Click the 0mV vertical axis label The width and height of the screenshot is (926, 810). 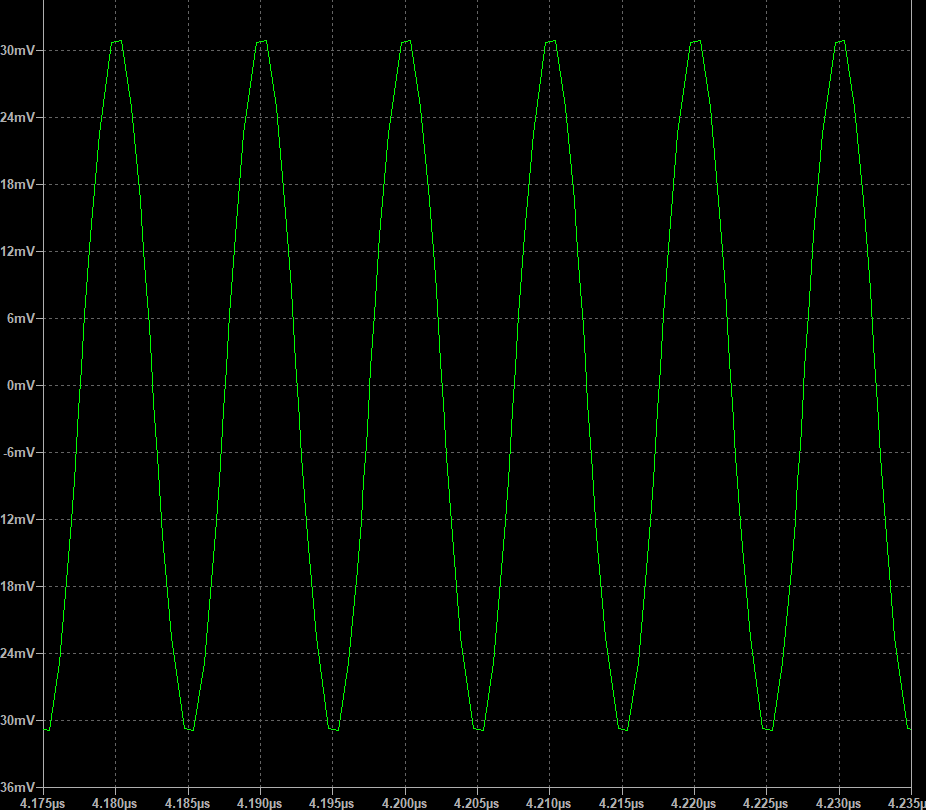click(22, 385)
